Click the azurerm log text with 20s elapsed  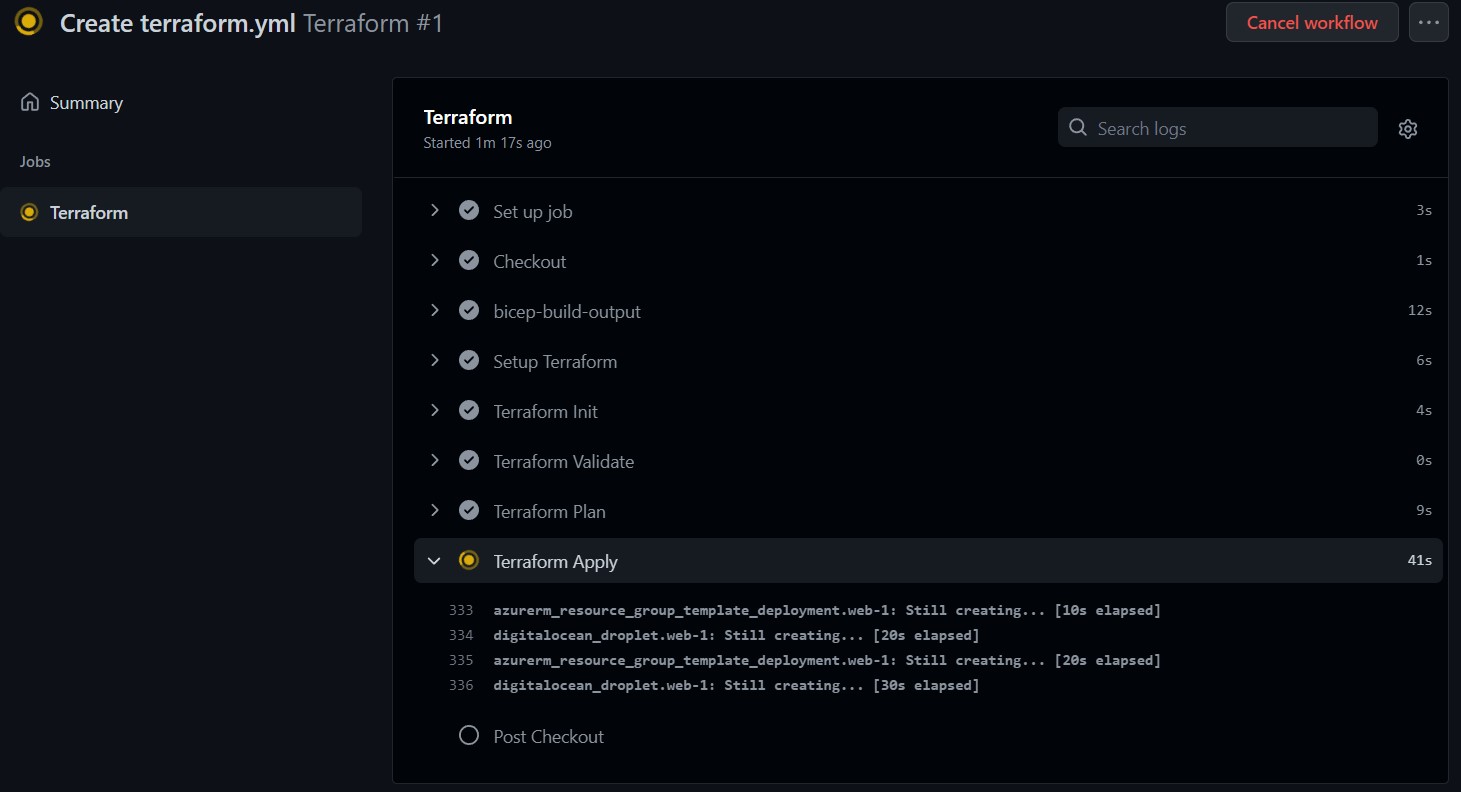[827, 660]
